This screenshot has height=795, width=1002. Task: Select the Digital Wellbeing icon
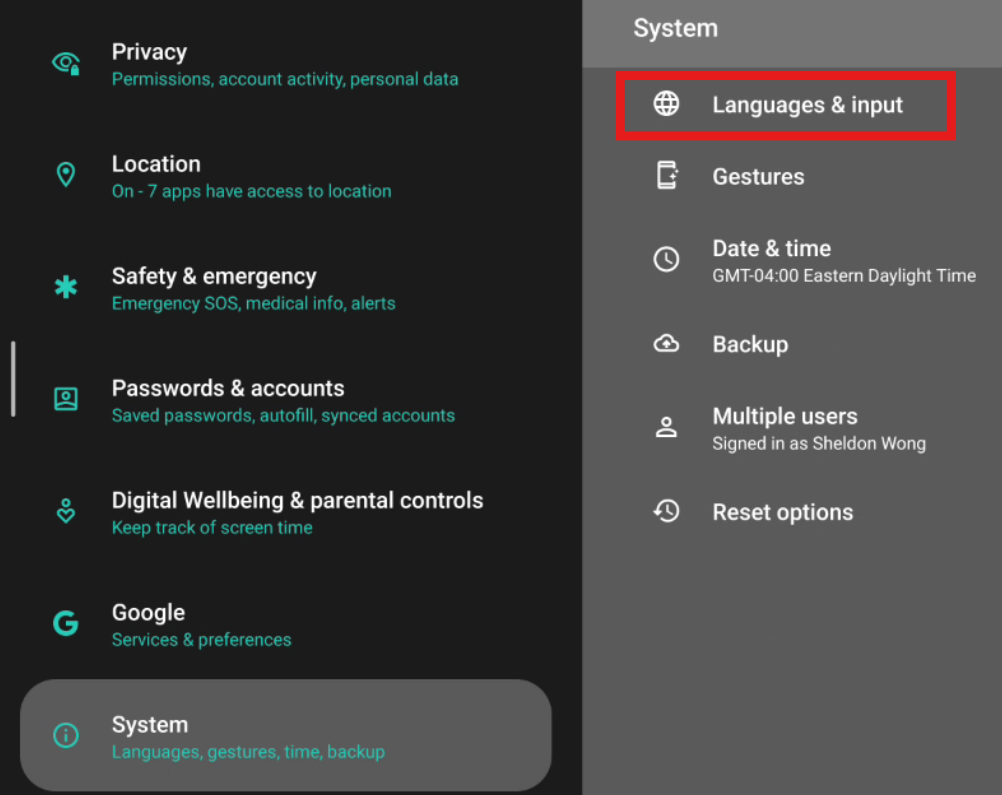(66, 511)
